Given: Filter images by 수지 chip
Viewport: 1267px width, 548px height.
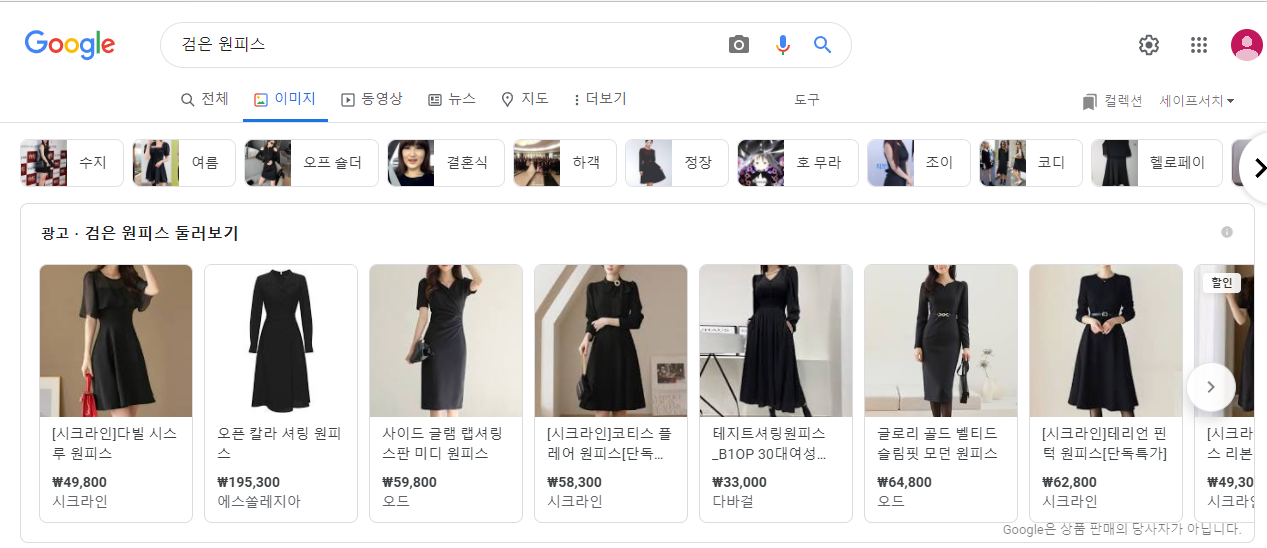Looking at the screenshot, I should pyautogui.click(x=72, y=163).
